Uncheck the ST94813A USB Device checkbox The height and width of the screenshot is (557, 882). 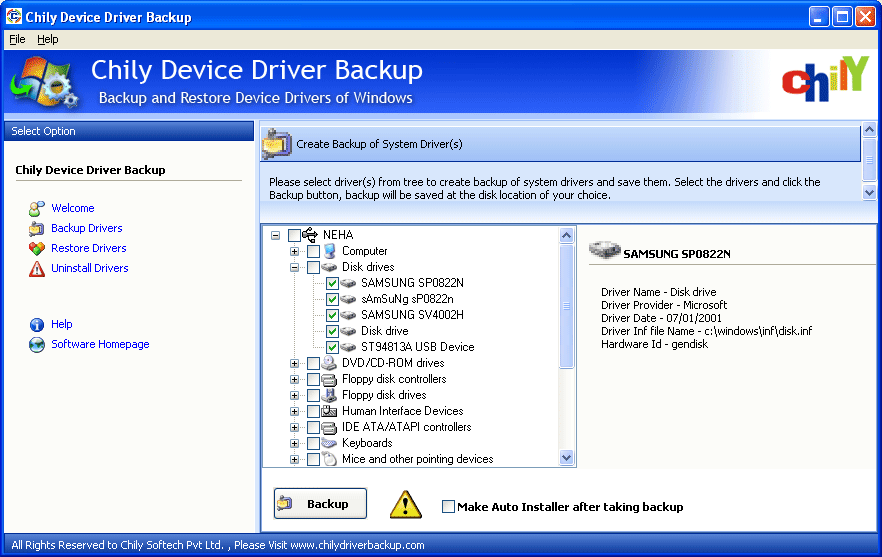click(332, 347)
